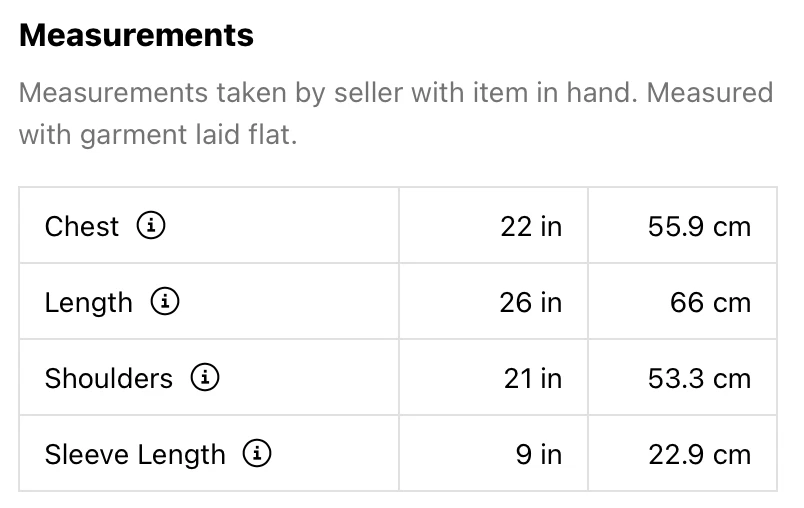Image resolution: width=804 pixels, height=508 pixels.
Task: Click the 55.9 cm chest value
Action: (699, 226)
